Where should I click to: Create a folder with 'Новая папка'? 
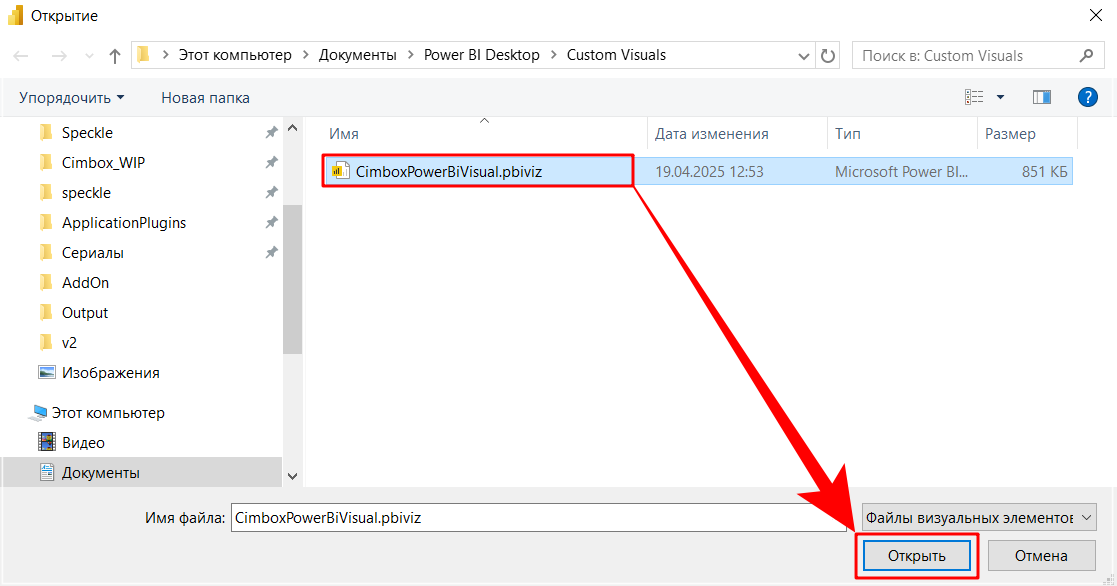[205, 98]
